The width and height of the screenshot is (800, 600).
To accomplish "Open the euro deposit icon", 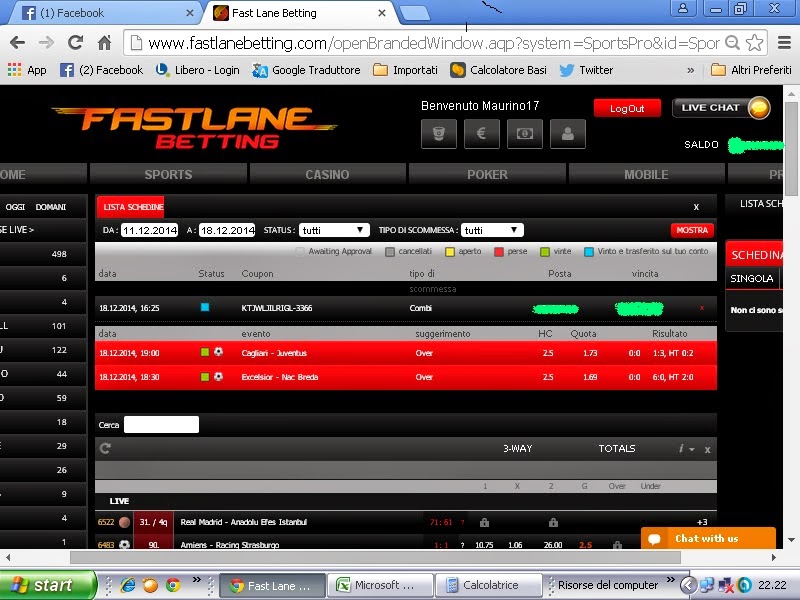I will (482, 134).
